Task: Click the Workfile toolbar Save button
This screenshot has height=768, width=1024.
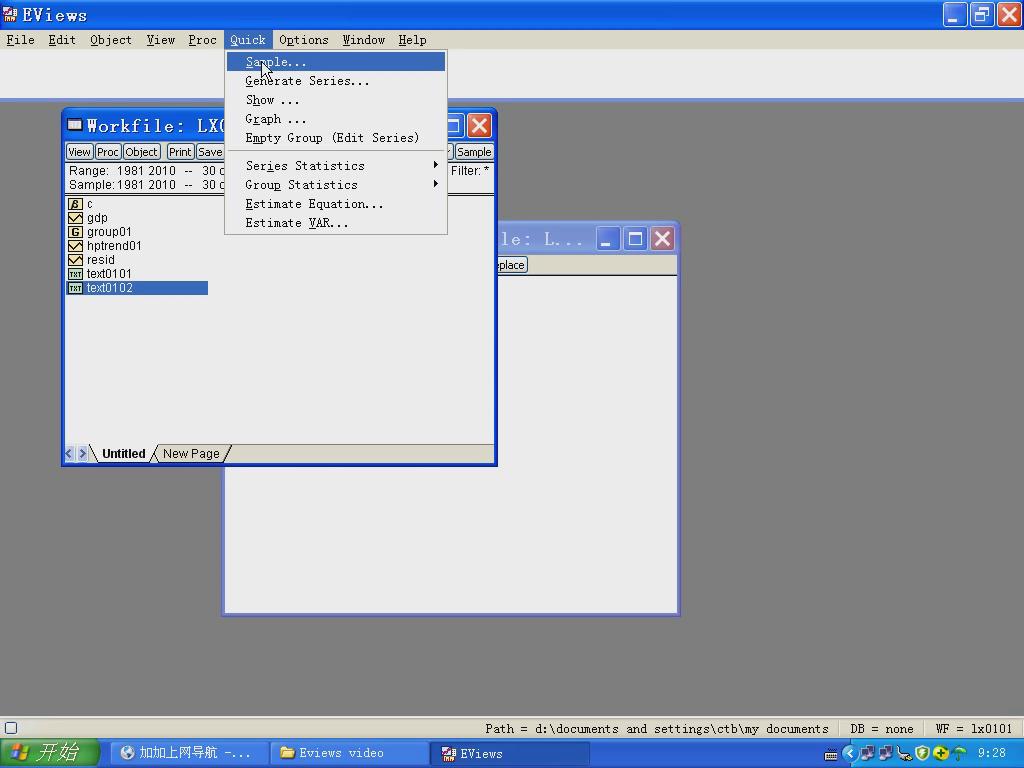Action: click(210, 152)
